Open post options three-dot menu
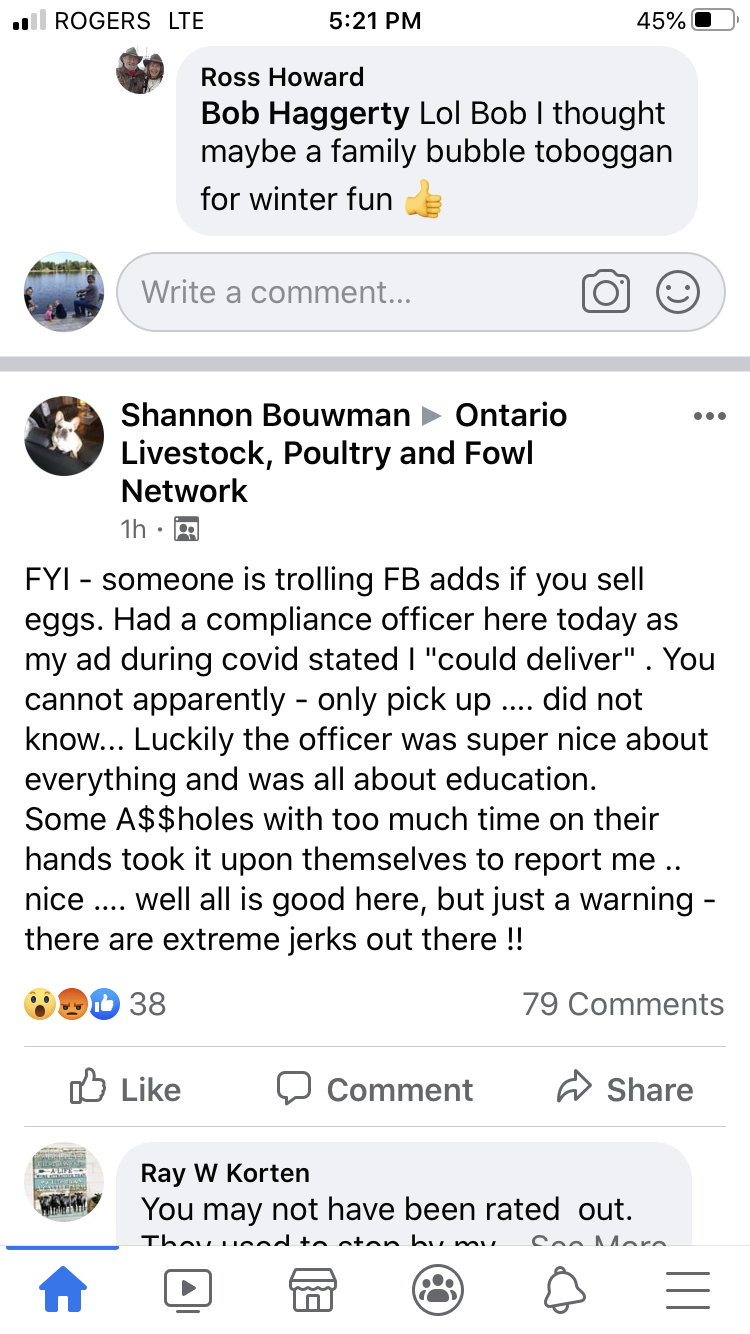Screen dimensions: 750x1334 [x=709, y=416]
